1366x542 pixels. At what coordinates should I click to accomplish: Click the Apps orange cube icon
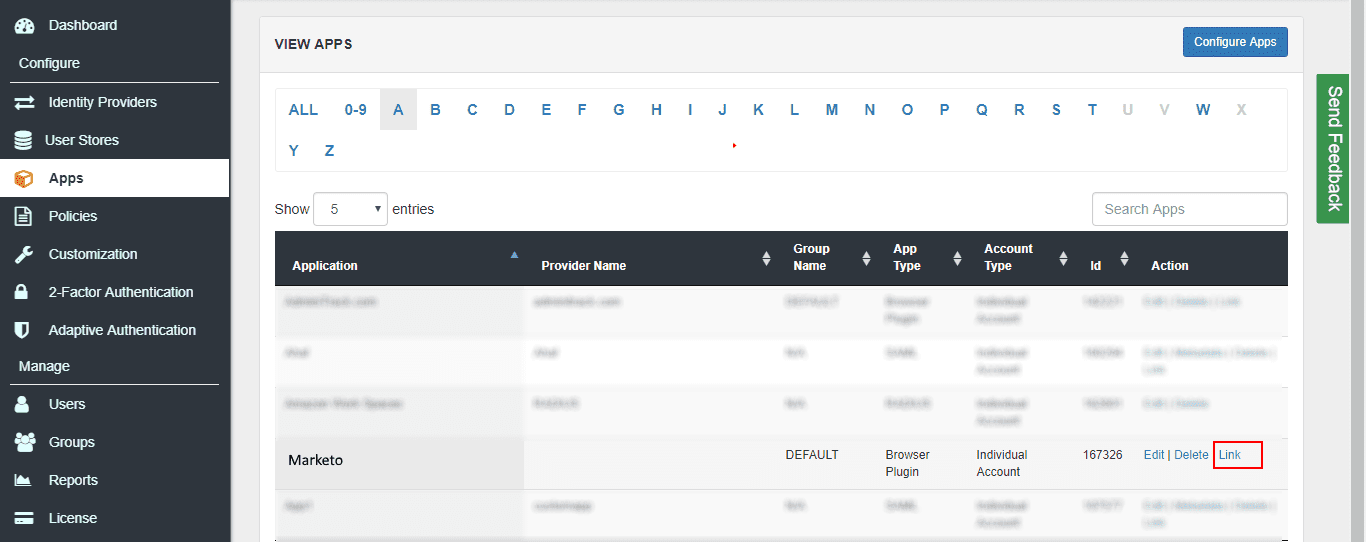23,179
